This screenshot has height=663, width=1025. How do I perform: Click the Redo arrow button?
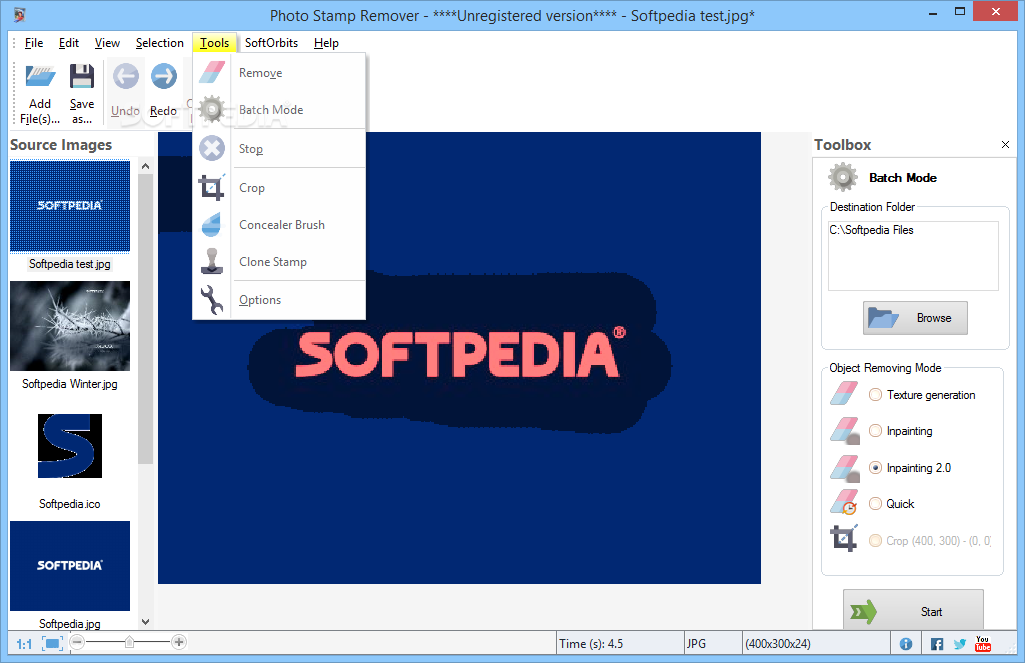click(x=163, y=76)
